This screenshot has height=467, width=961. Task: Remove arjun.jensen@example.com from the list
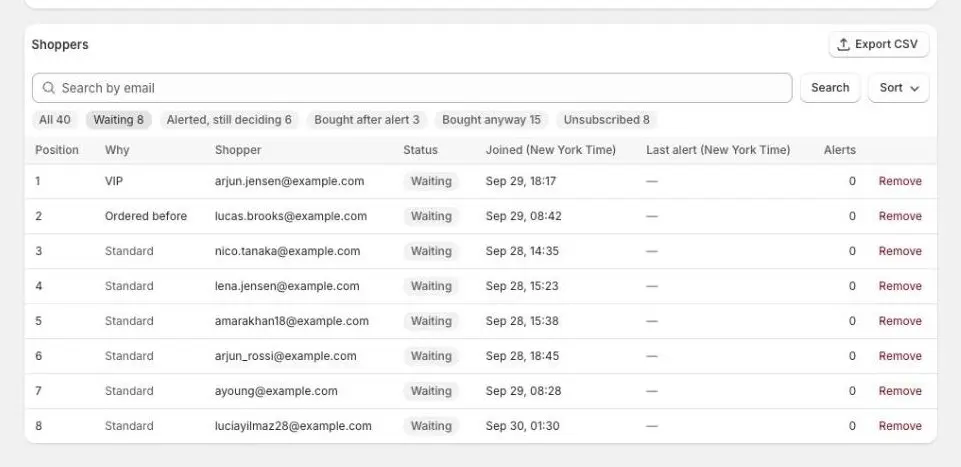pyautogui.click(x=900, y=181)
